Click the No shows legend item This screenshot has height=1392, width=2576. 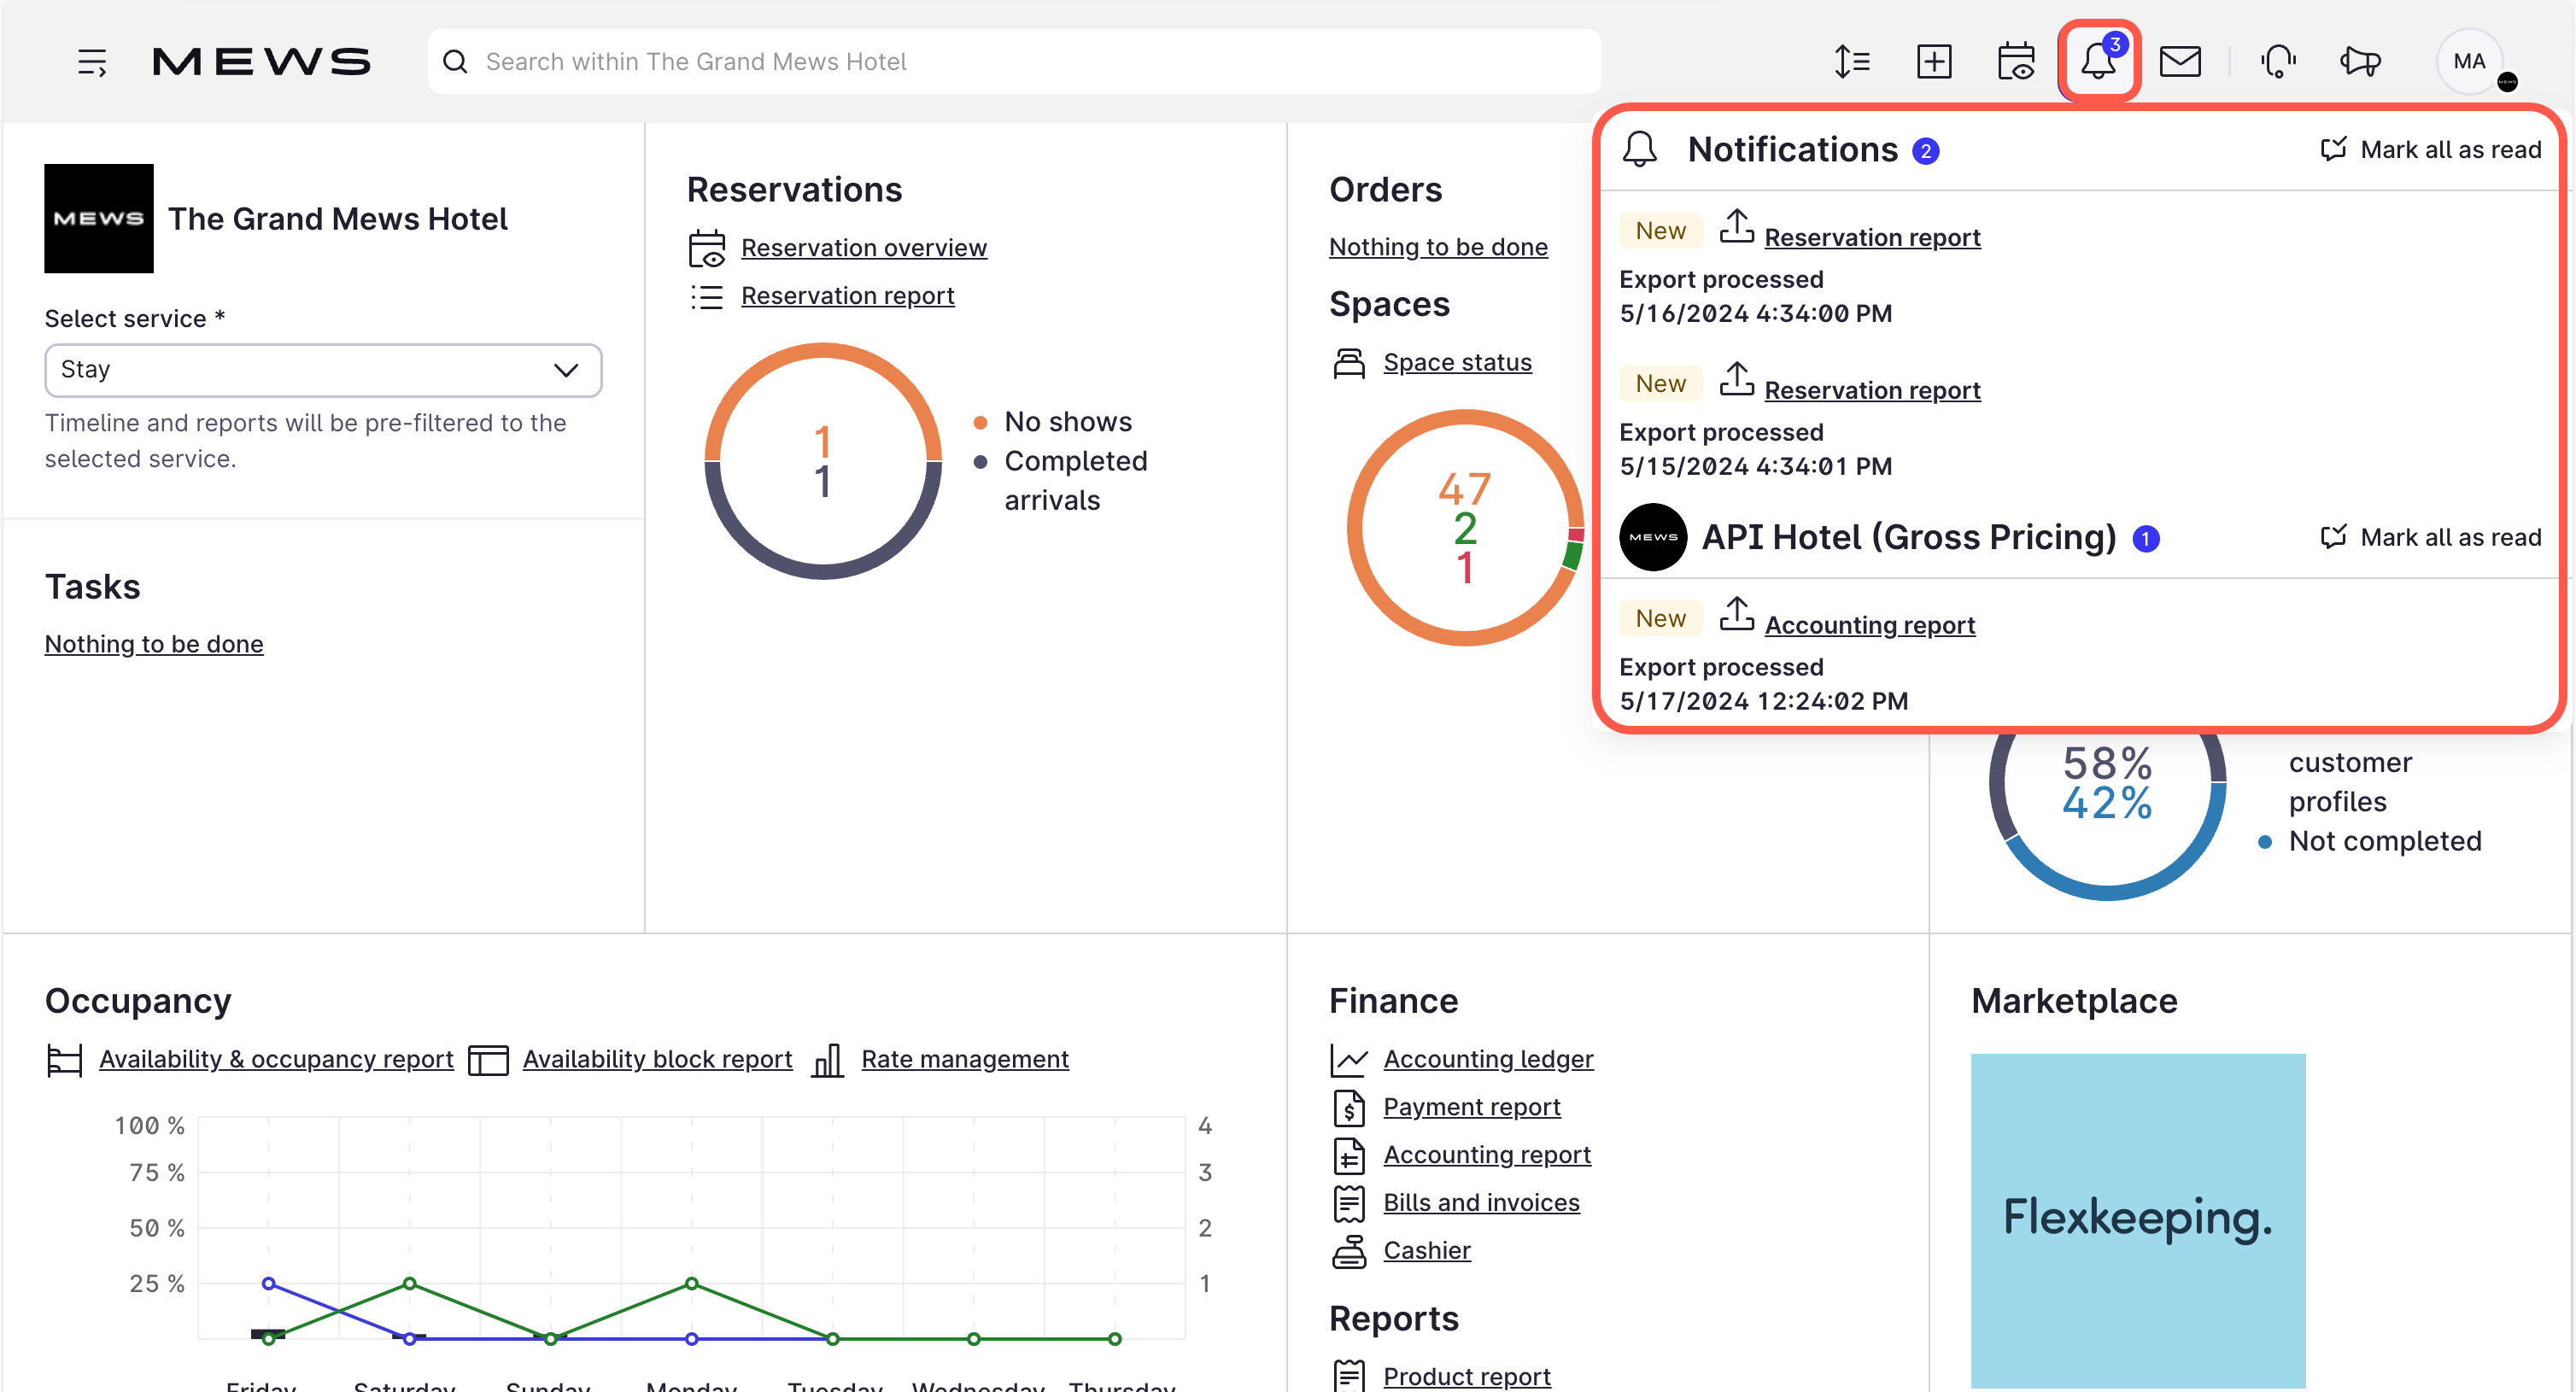pos(1052,422)
